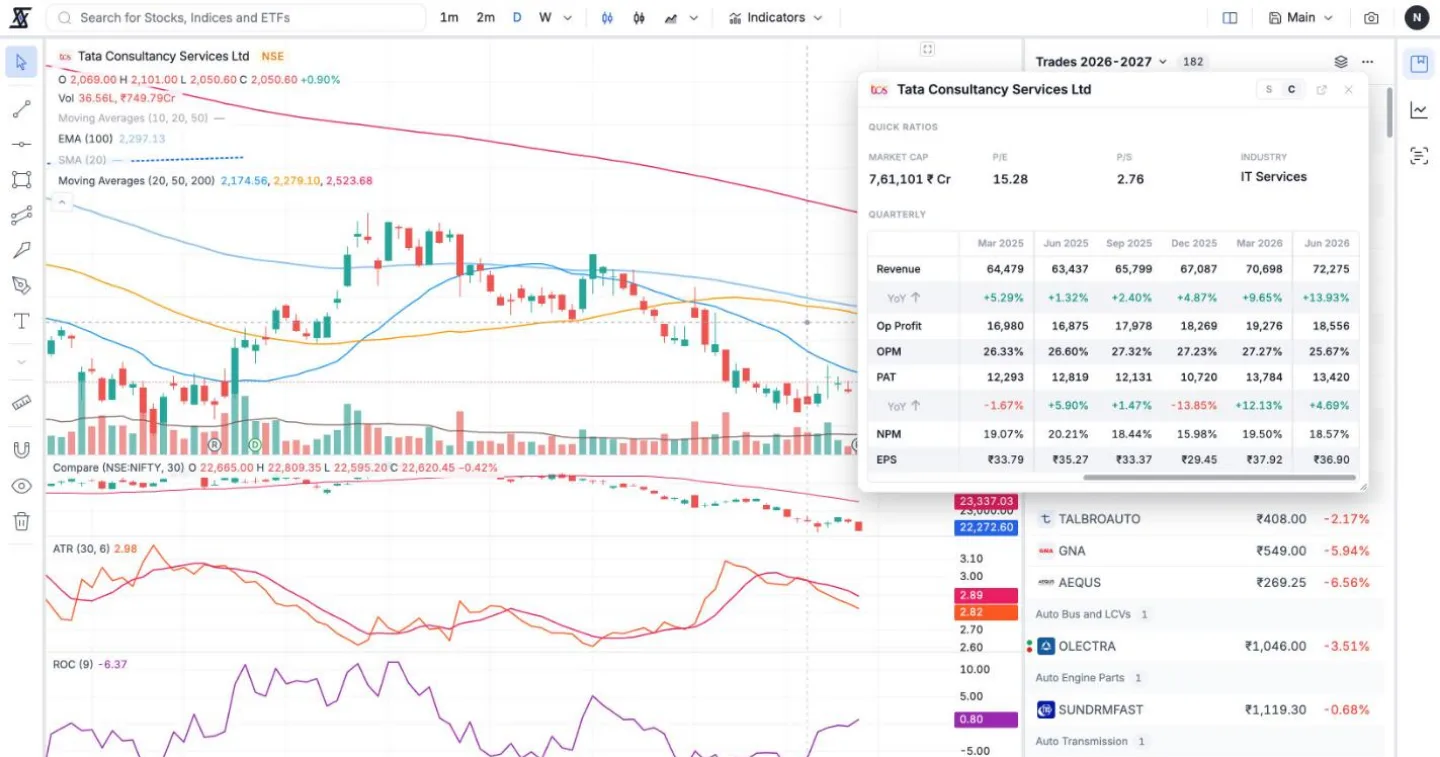
Task: Switch popup to C (consolidated) mode
Action: (x=1291, y=90)
